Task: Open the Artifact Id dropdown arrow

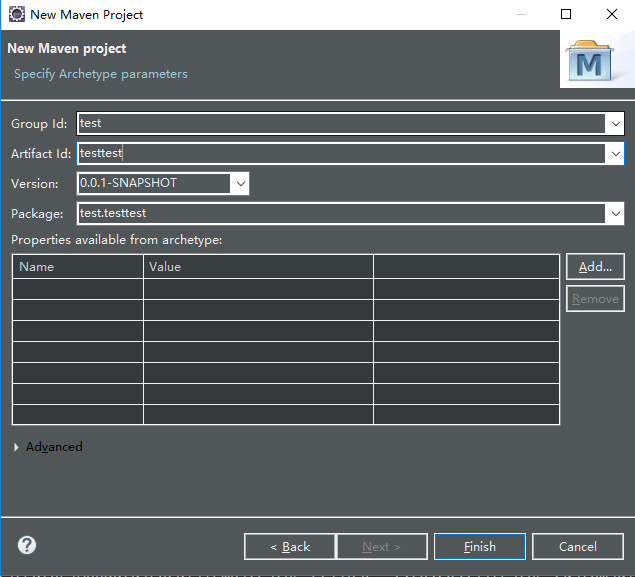Action: pyautogui.click(x=615, y=153)
